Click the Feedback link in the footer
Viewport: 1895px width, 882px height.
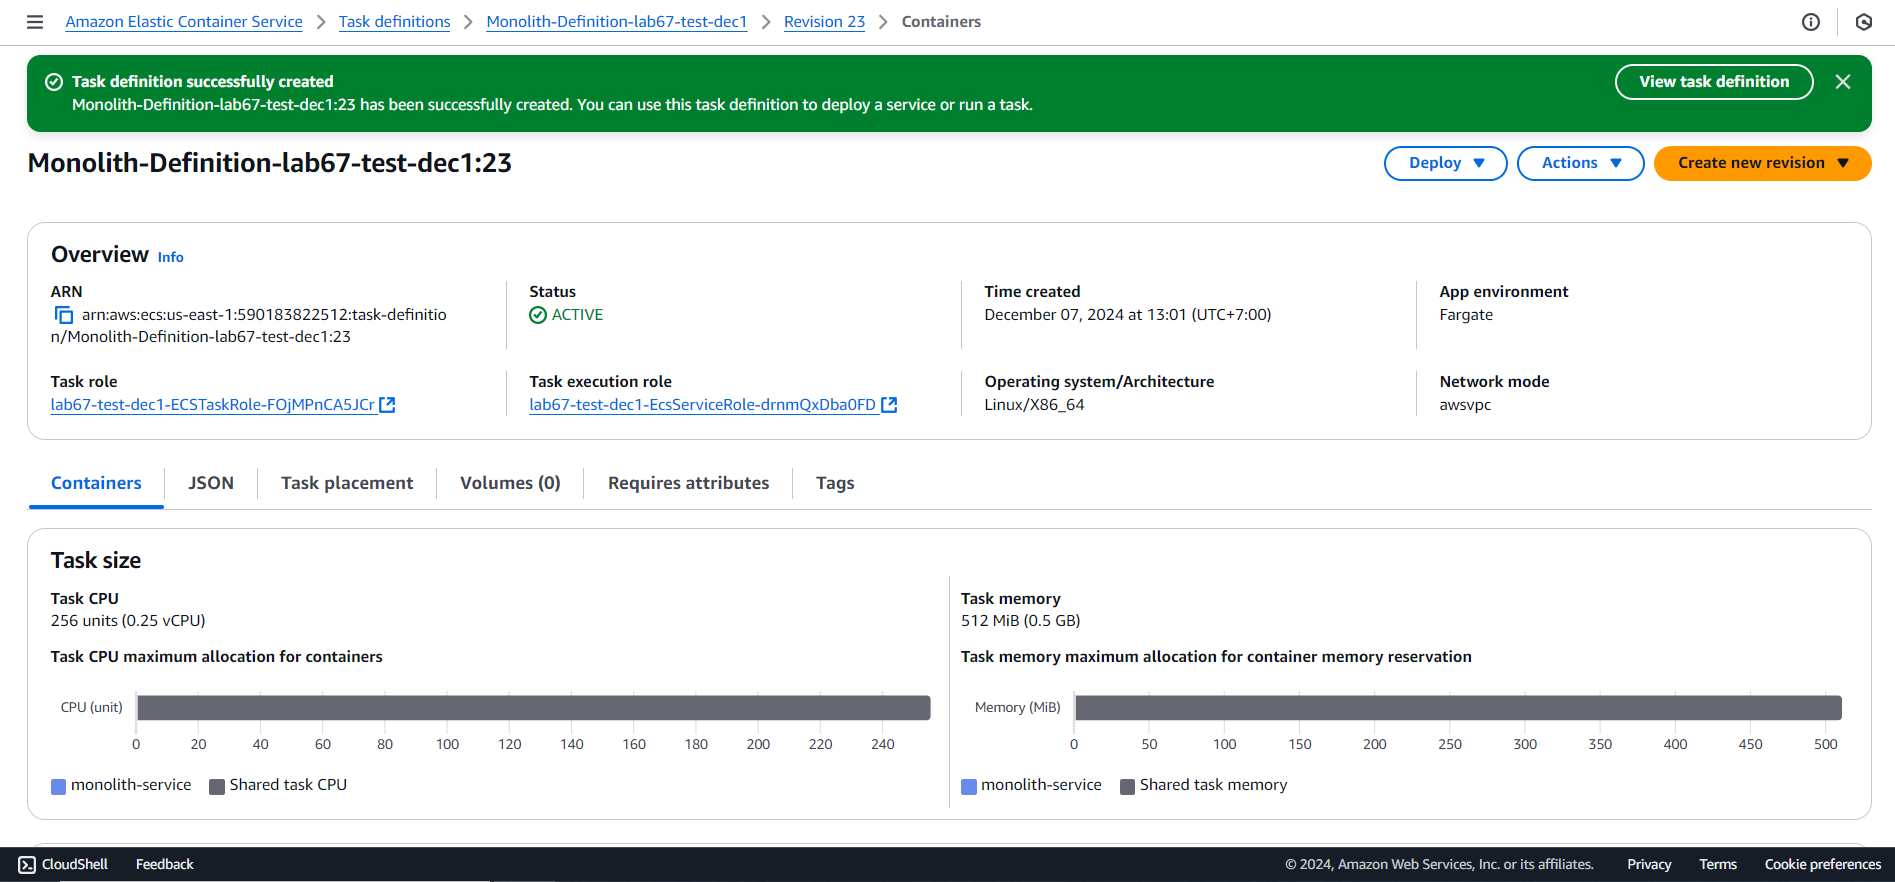coord(164,865)
